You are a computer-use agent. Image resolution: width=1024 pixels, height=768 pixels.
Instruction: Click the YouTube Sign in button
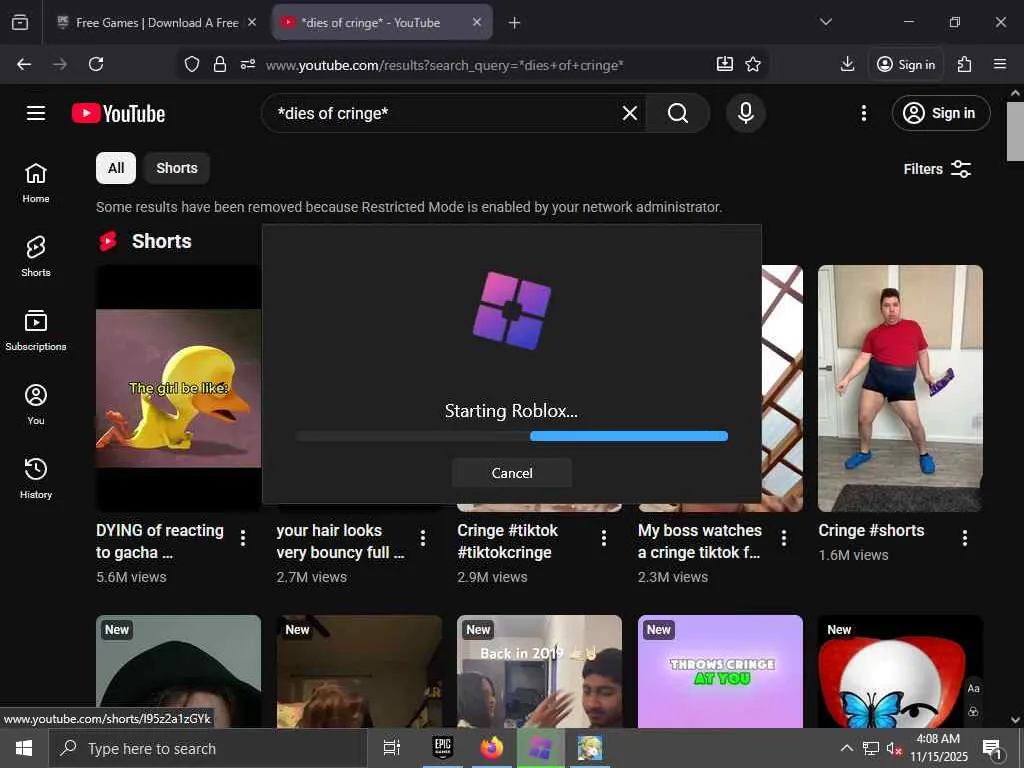(940, 113)
